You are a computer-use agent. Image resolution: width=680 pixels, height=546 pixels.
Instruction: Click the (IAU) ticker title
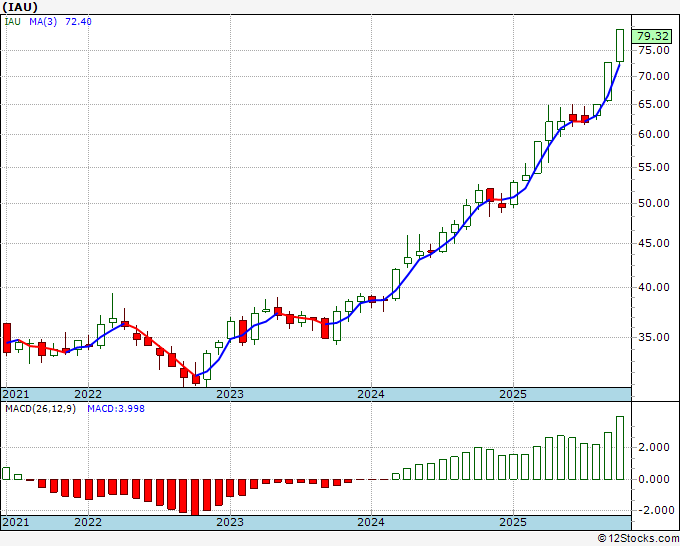coord(20,7)
